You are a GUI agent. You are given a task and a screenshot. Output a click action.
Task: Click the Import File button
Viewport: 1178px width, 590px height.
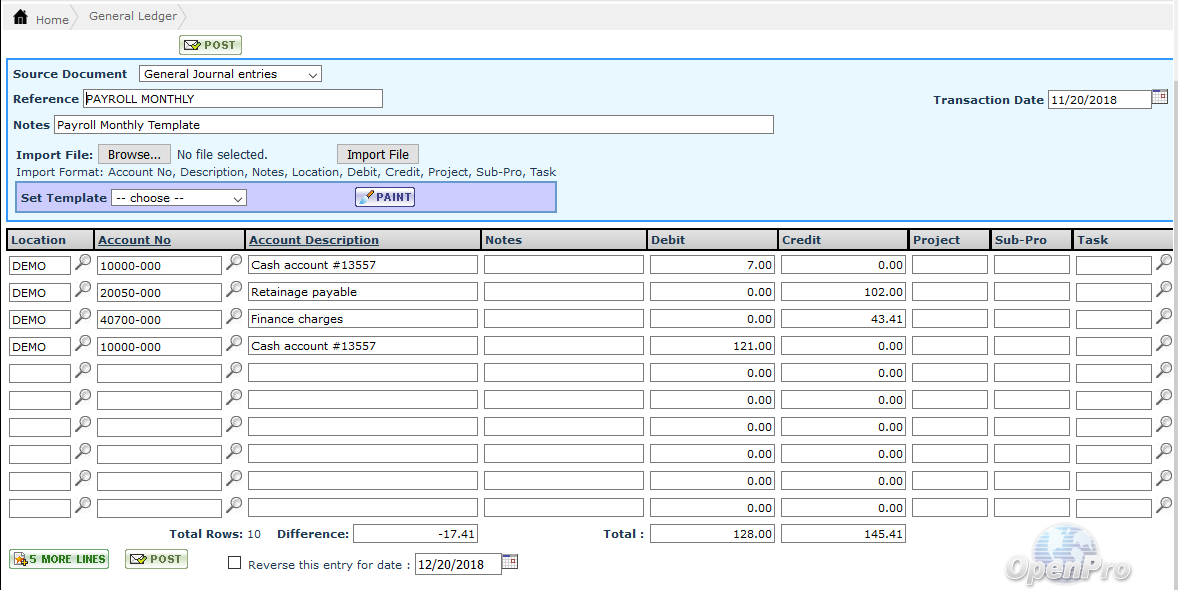click(x=377, y=154)
